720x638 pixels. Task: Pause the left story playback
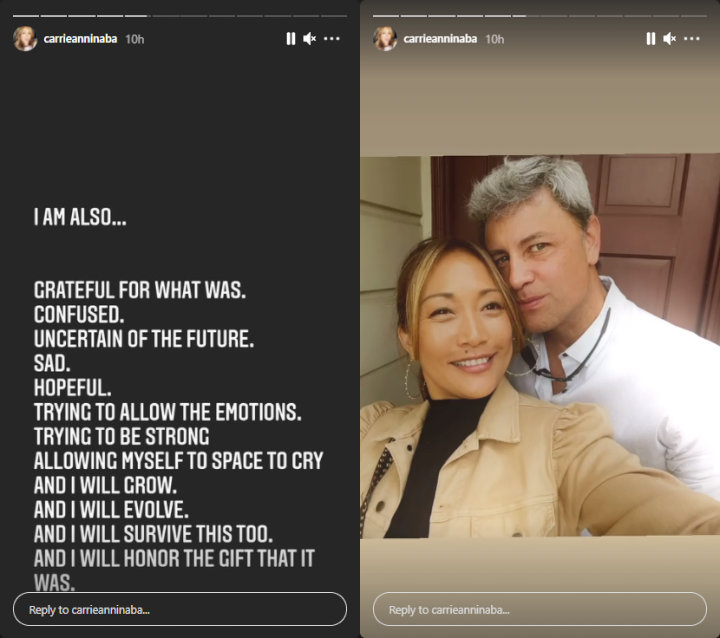pyautogui.click(x=291, y=39)
